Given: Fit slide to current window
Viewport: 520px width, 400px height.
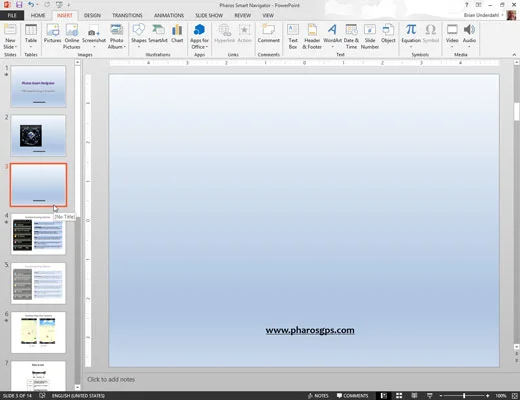Looking at the screenshot, I should coord(515,396).
